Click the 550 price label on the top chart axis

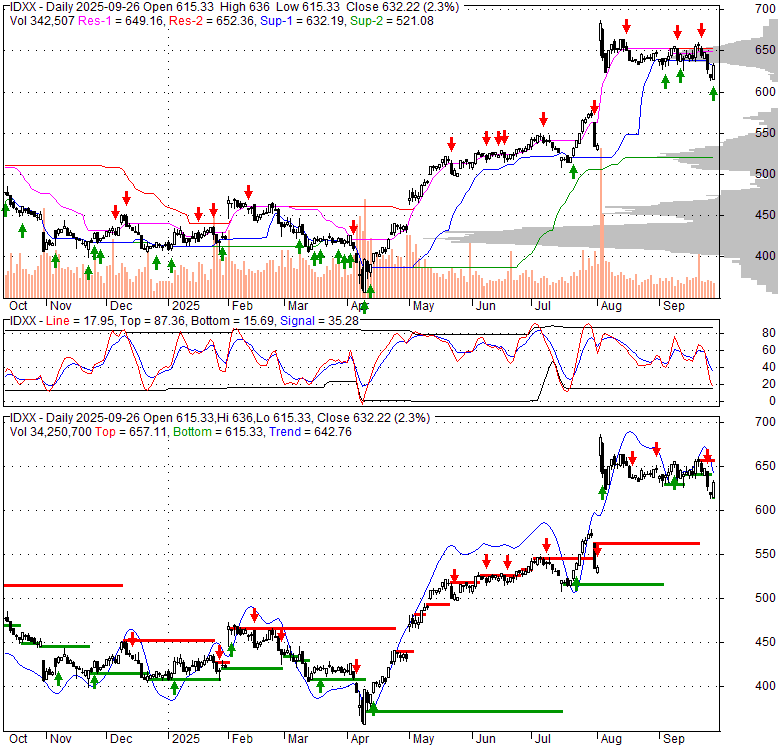click(x=765, y=133)
